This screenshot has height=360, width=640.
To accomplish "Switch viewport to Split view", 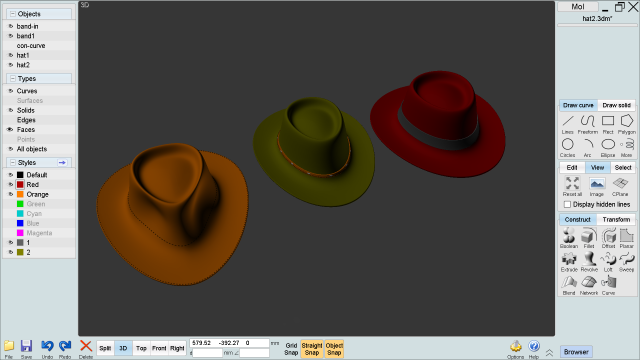I will click(105, 348).
